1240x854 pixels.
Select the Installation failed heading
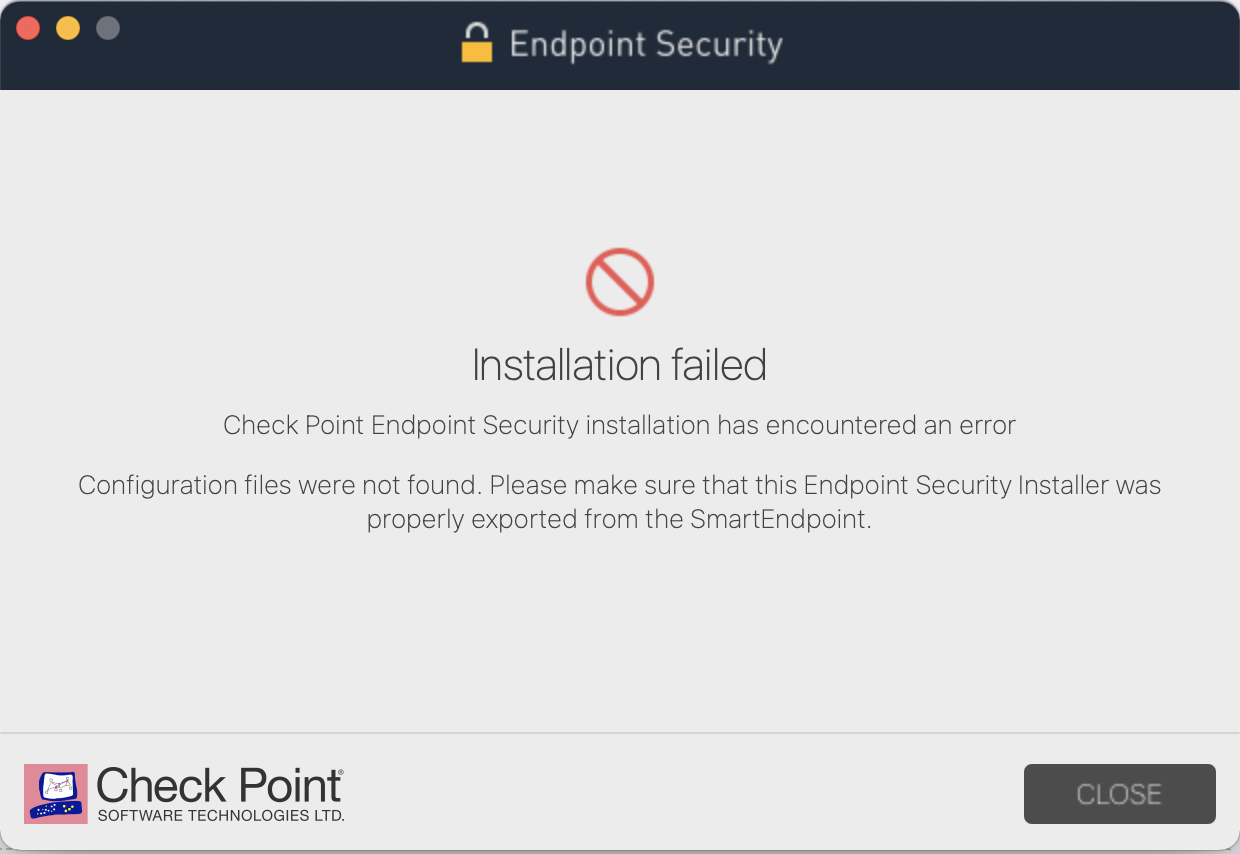[x=619, y=364]
